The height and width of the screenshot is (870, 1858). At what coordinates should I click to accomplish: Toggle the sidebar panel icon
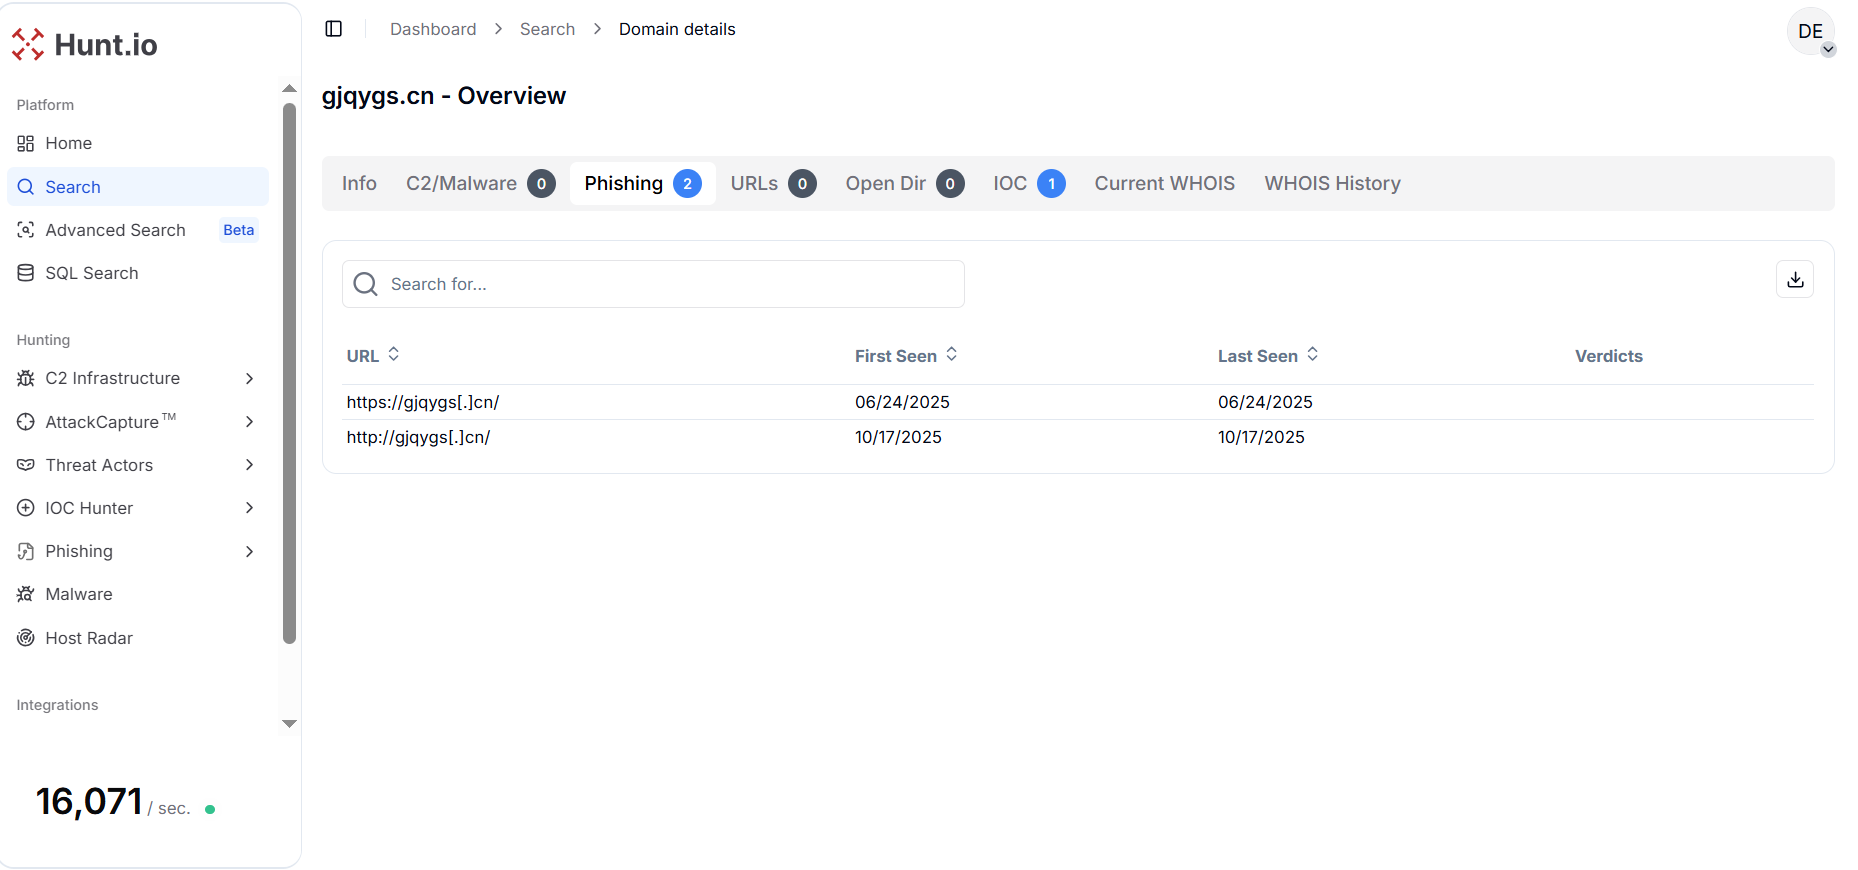coord(334,29)
